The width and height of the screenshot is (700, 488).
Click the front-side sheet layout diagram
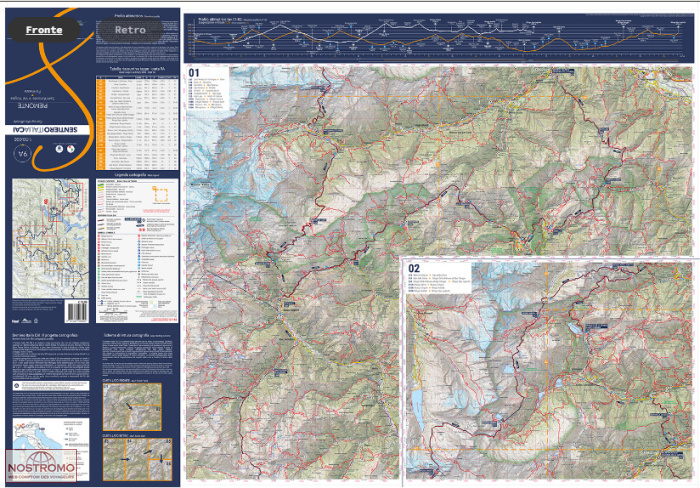click(132, 407)
